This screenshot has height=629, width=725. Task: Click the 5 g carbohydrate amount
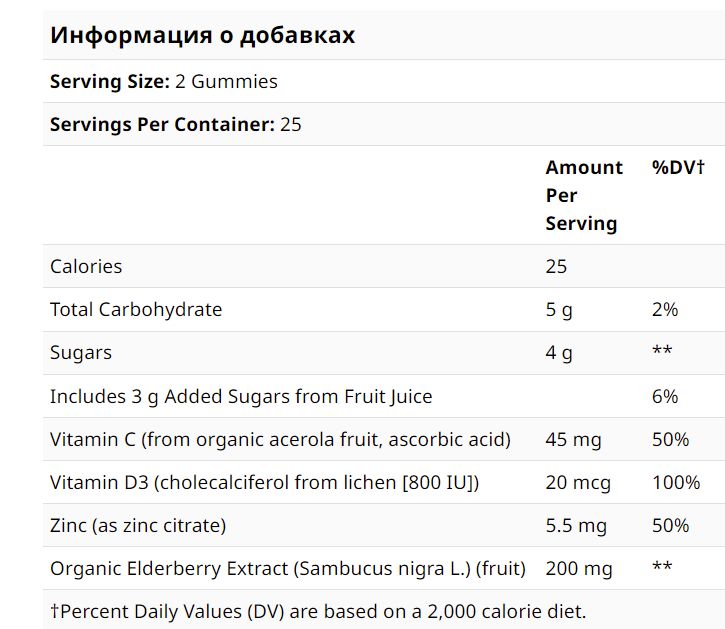tap(559, 310)
